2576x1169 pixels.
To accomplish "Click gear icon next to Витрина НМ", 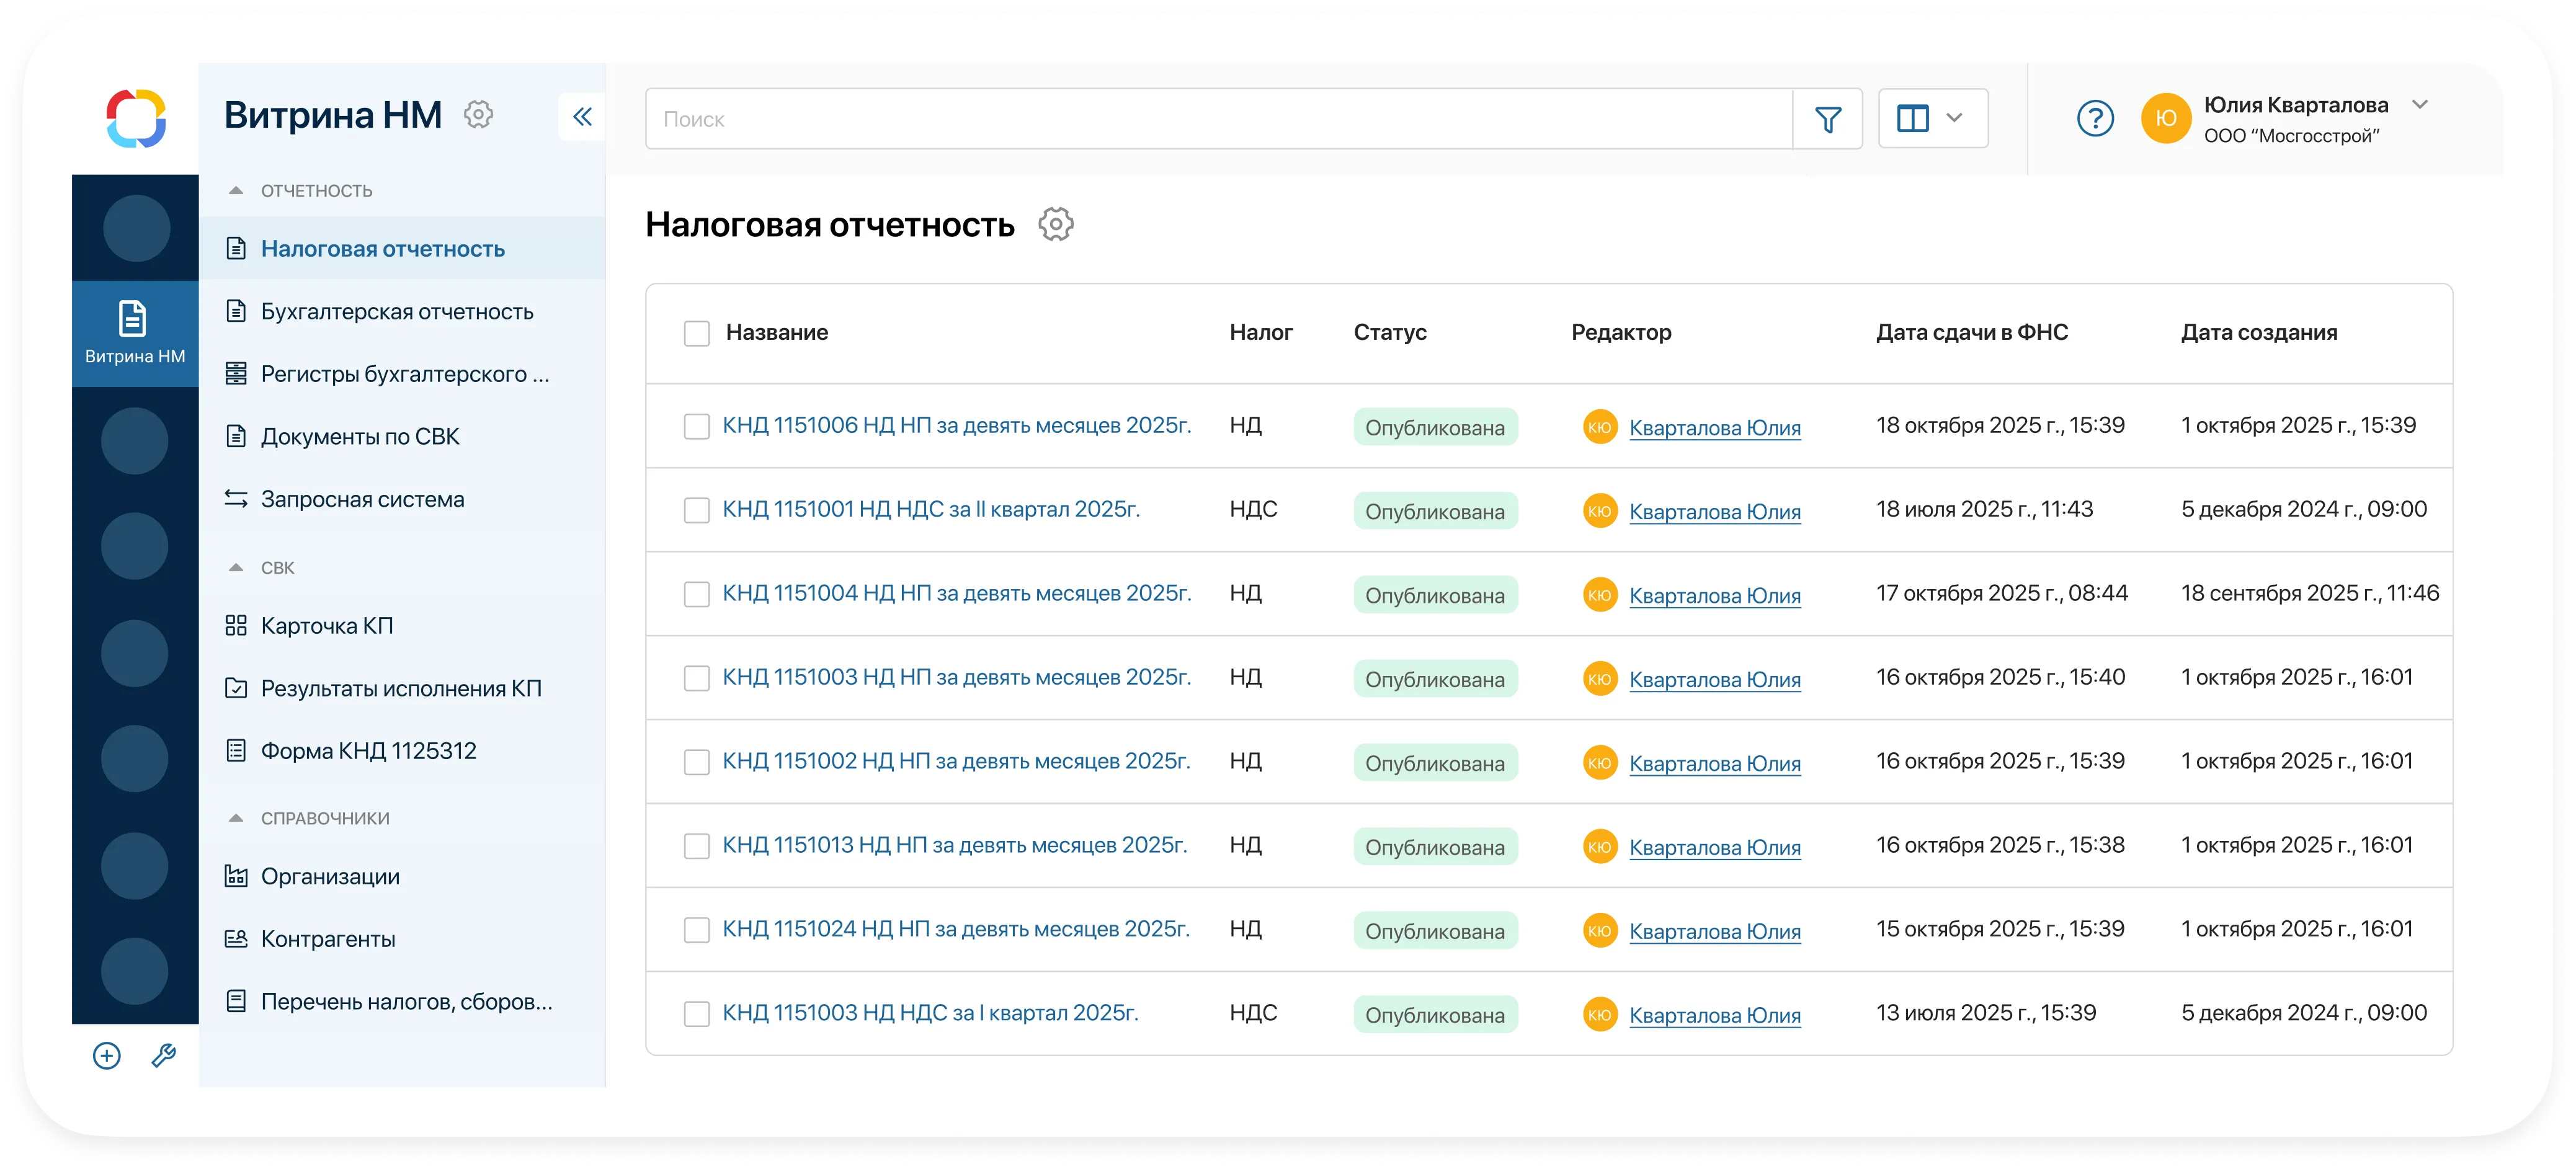I will point(478,115).
